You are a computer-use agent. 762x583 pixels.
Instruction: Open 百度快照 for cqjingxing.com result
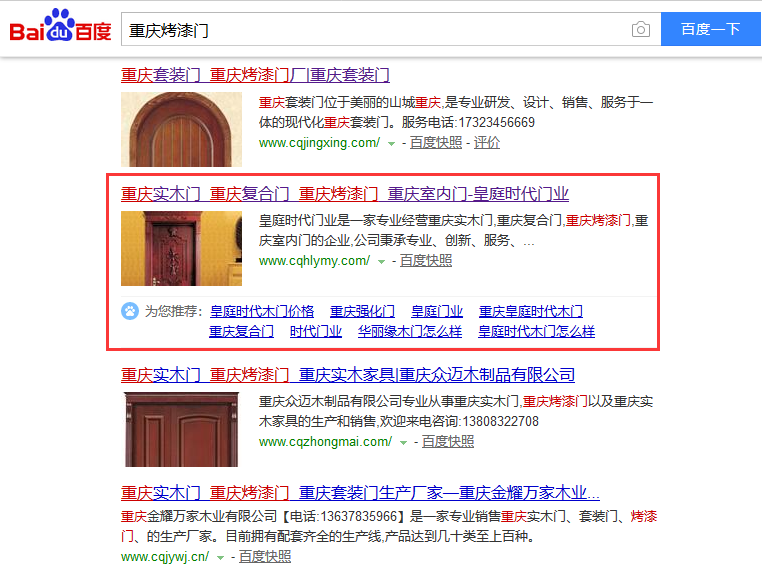coord(435,142)
